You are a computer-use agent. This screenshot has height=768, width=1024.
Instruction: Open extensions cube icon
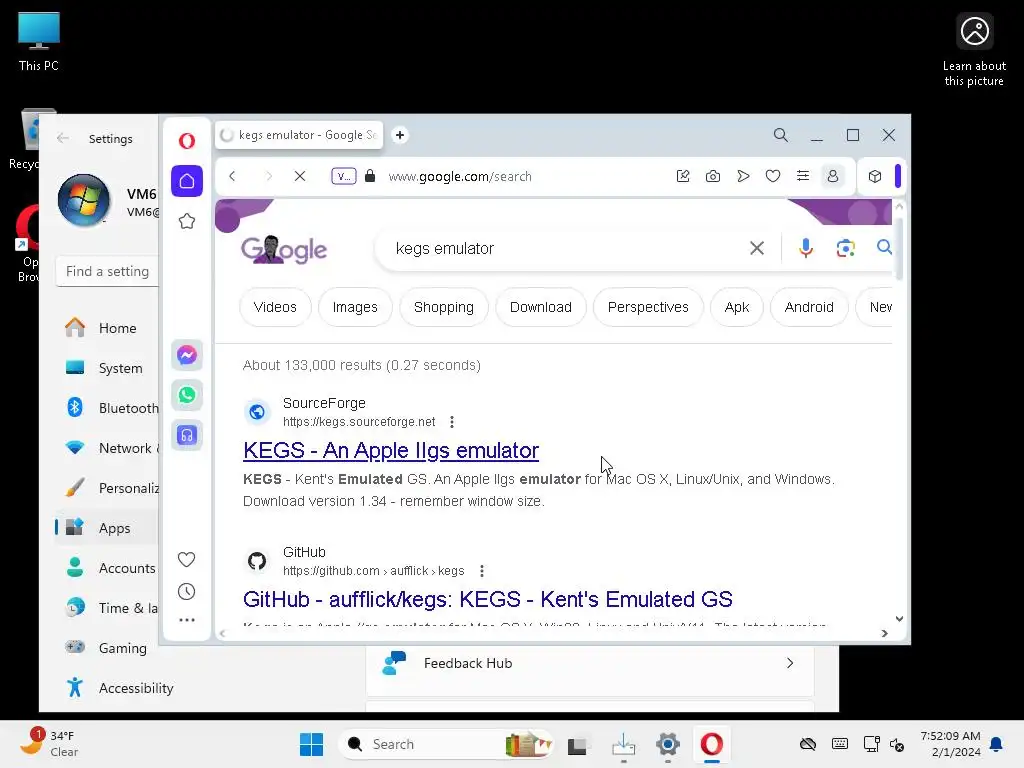(875, 176)
